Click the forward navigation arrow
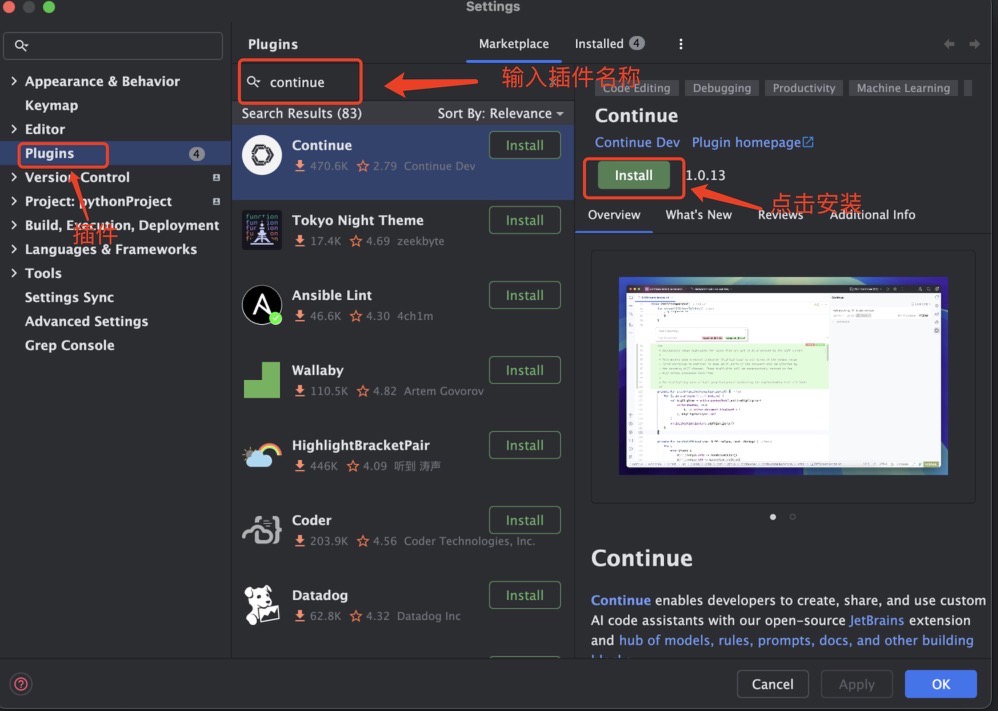This screenshot has width=998, height=711. click(x=974, y=44)
